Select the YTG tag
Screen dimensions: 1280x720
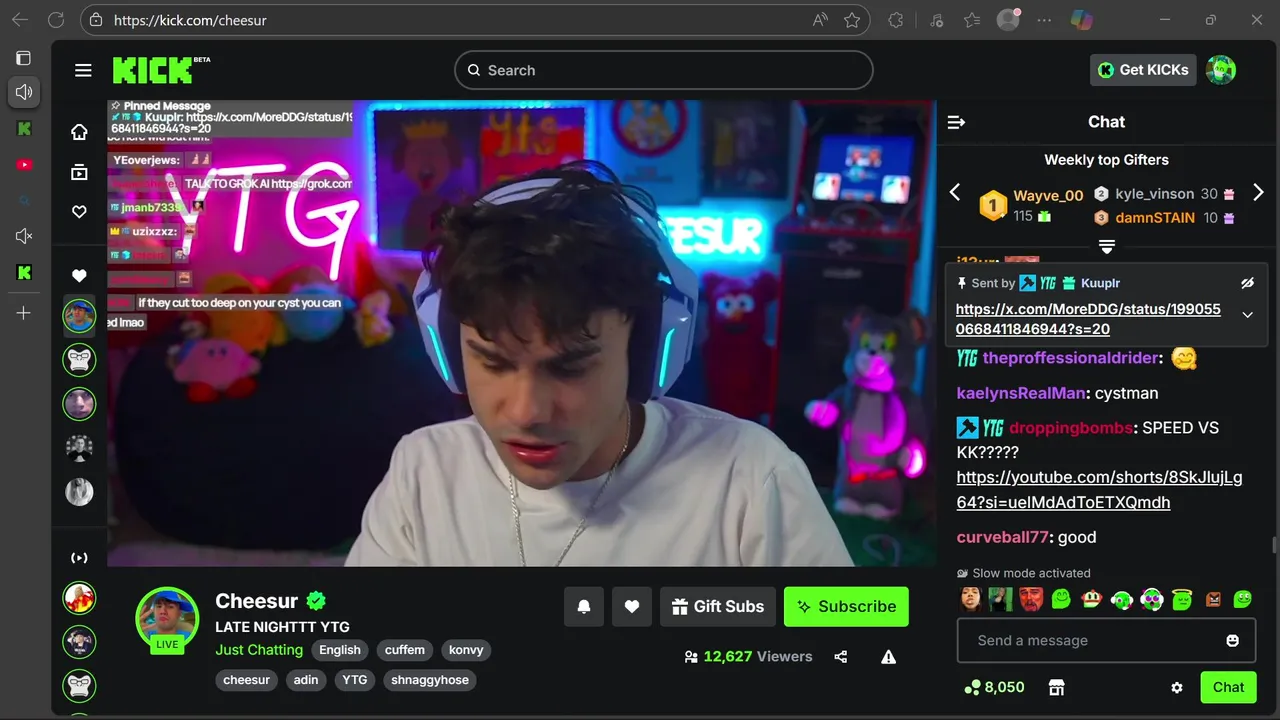click(x=355, y=680)
